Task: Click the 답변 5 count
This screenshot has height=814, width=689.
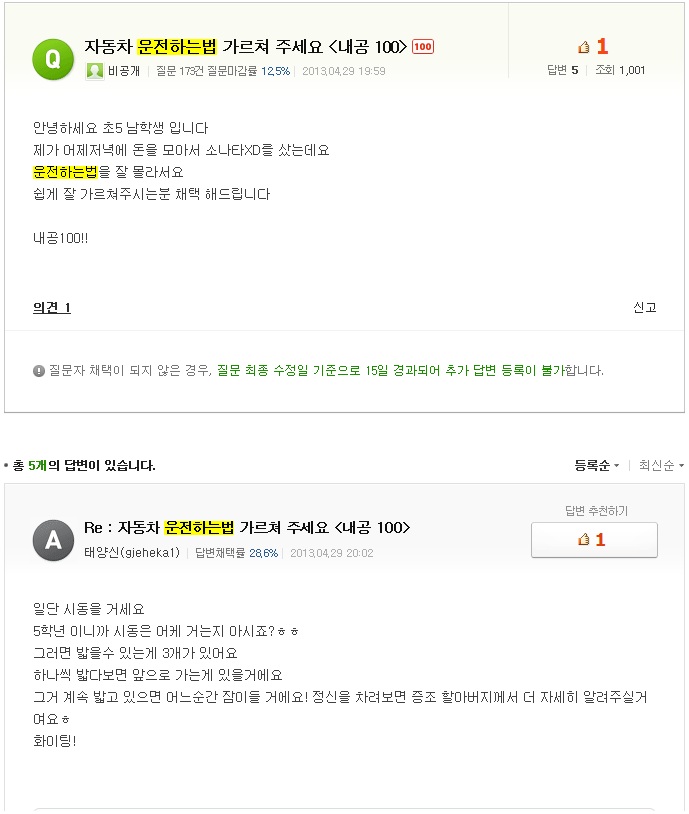Action: 562,70
